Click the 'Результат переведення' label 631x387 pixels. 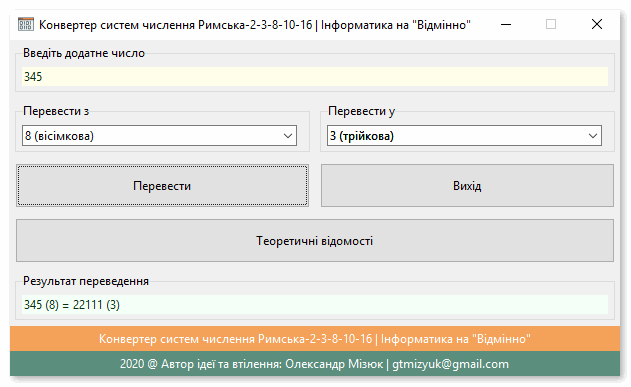pos(86,281)
